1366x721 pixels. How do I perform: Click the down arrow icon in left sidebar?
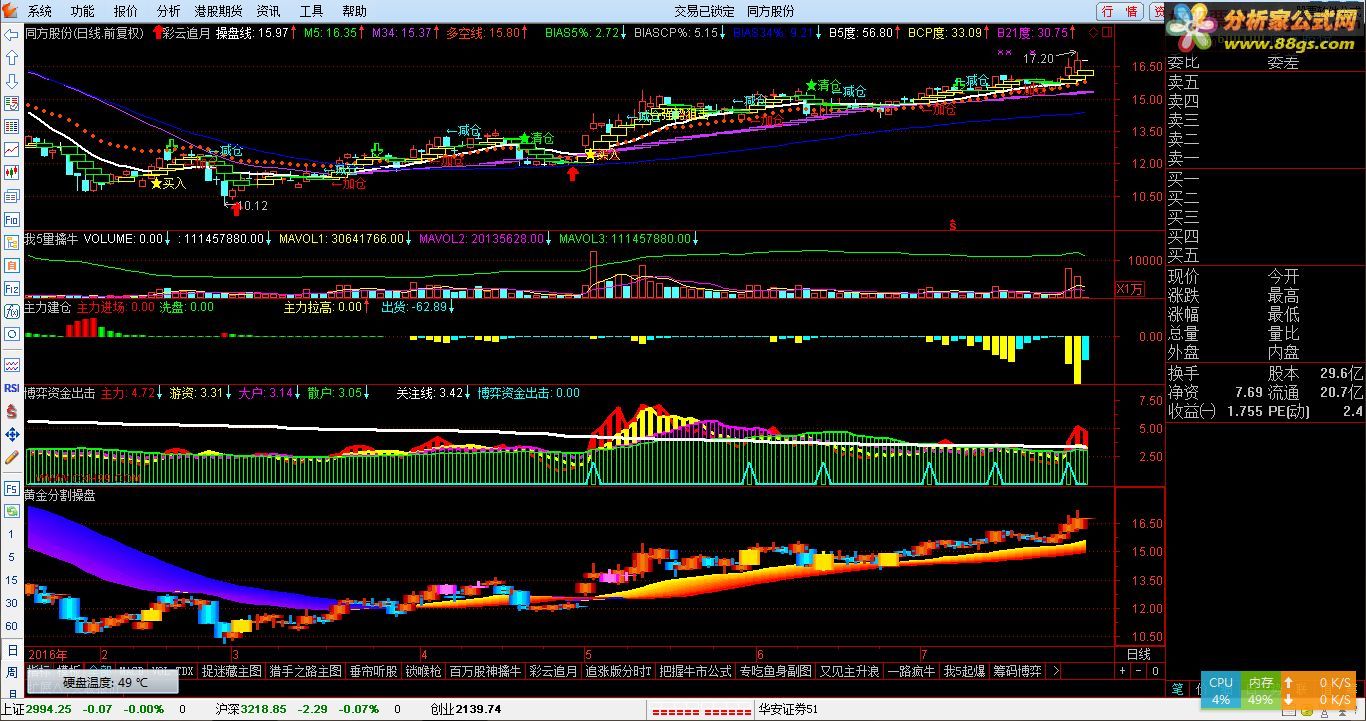coord(12,81)
